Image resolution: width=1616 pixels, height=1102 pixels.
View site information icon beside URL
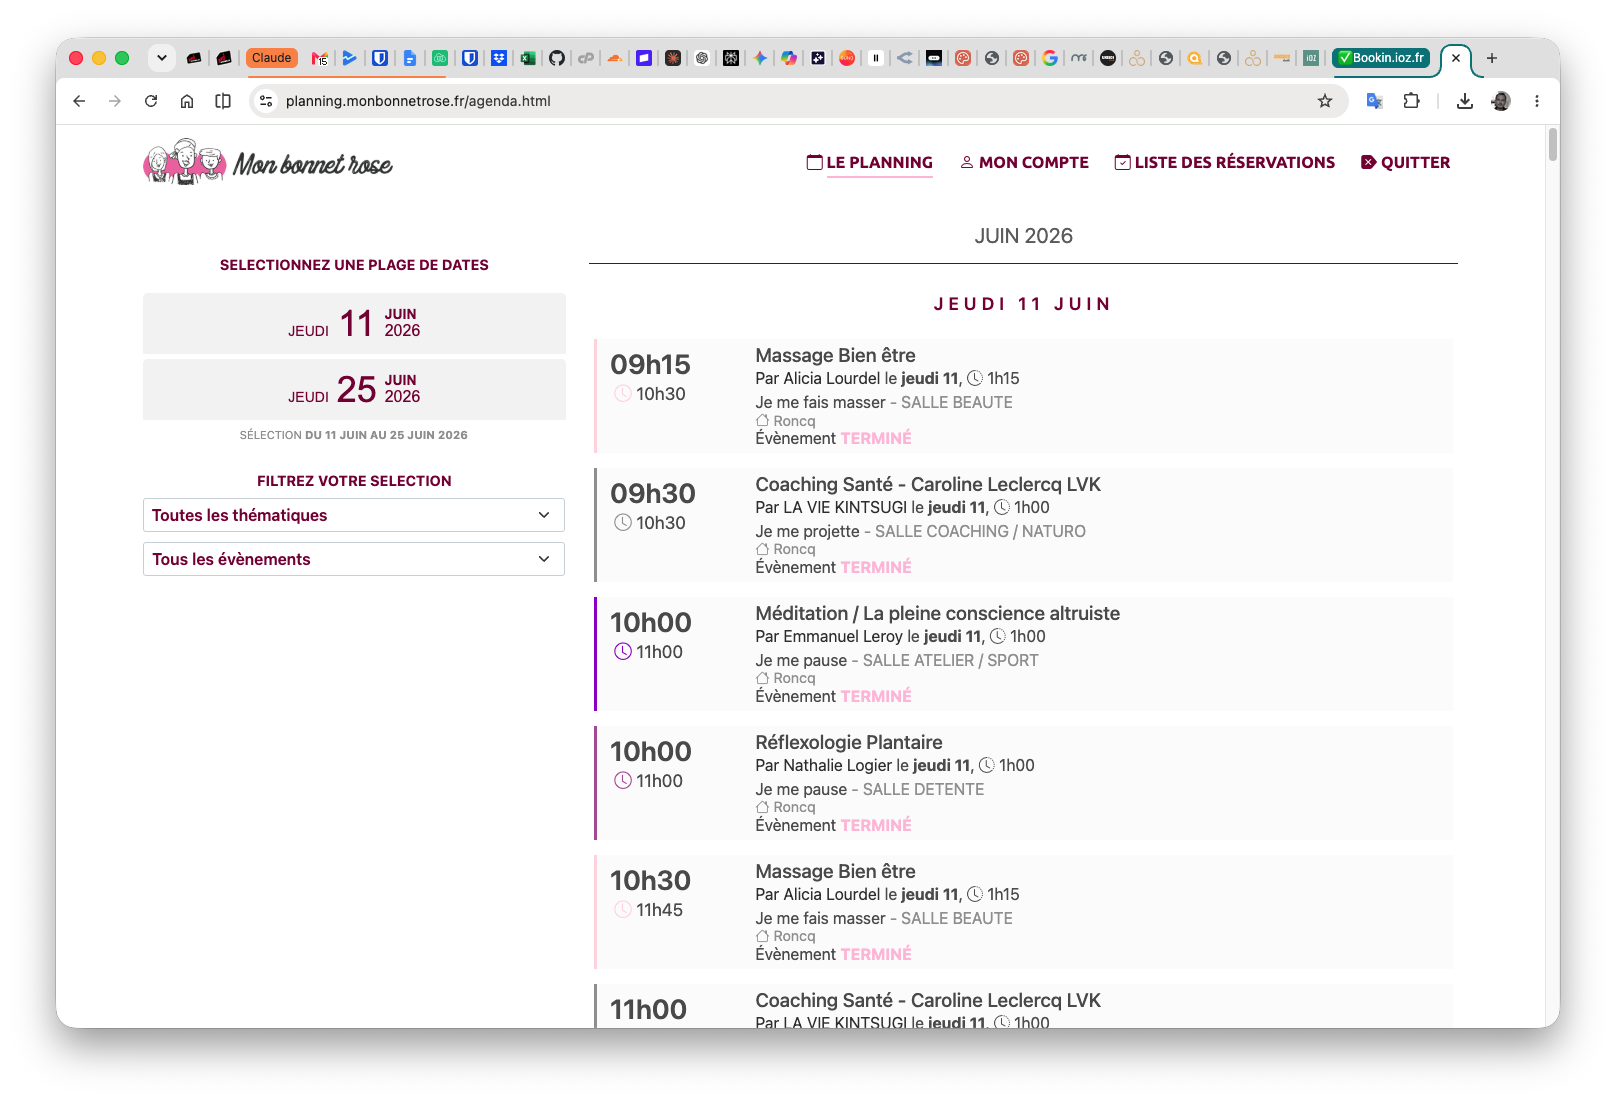coord(266,101)
